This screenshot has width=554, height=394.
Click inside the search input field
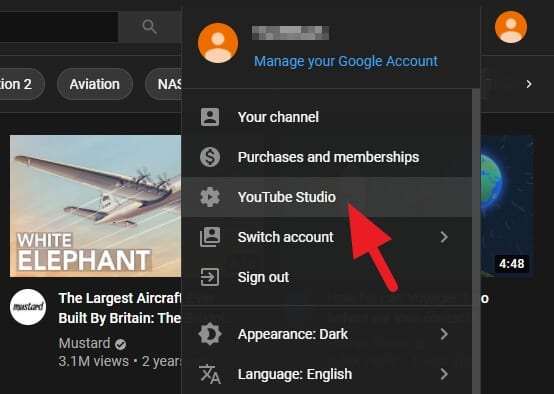pos(59,27)
